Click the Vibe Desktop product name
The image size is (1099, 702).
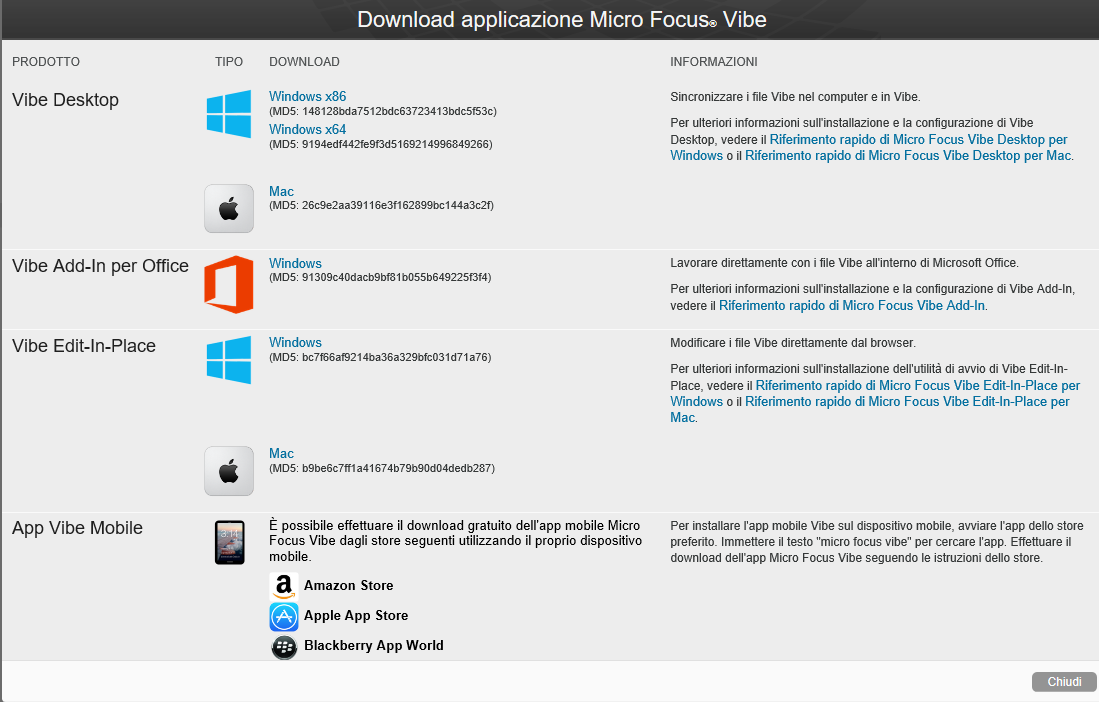coord(65,100)
